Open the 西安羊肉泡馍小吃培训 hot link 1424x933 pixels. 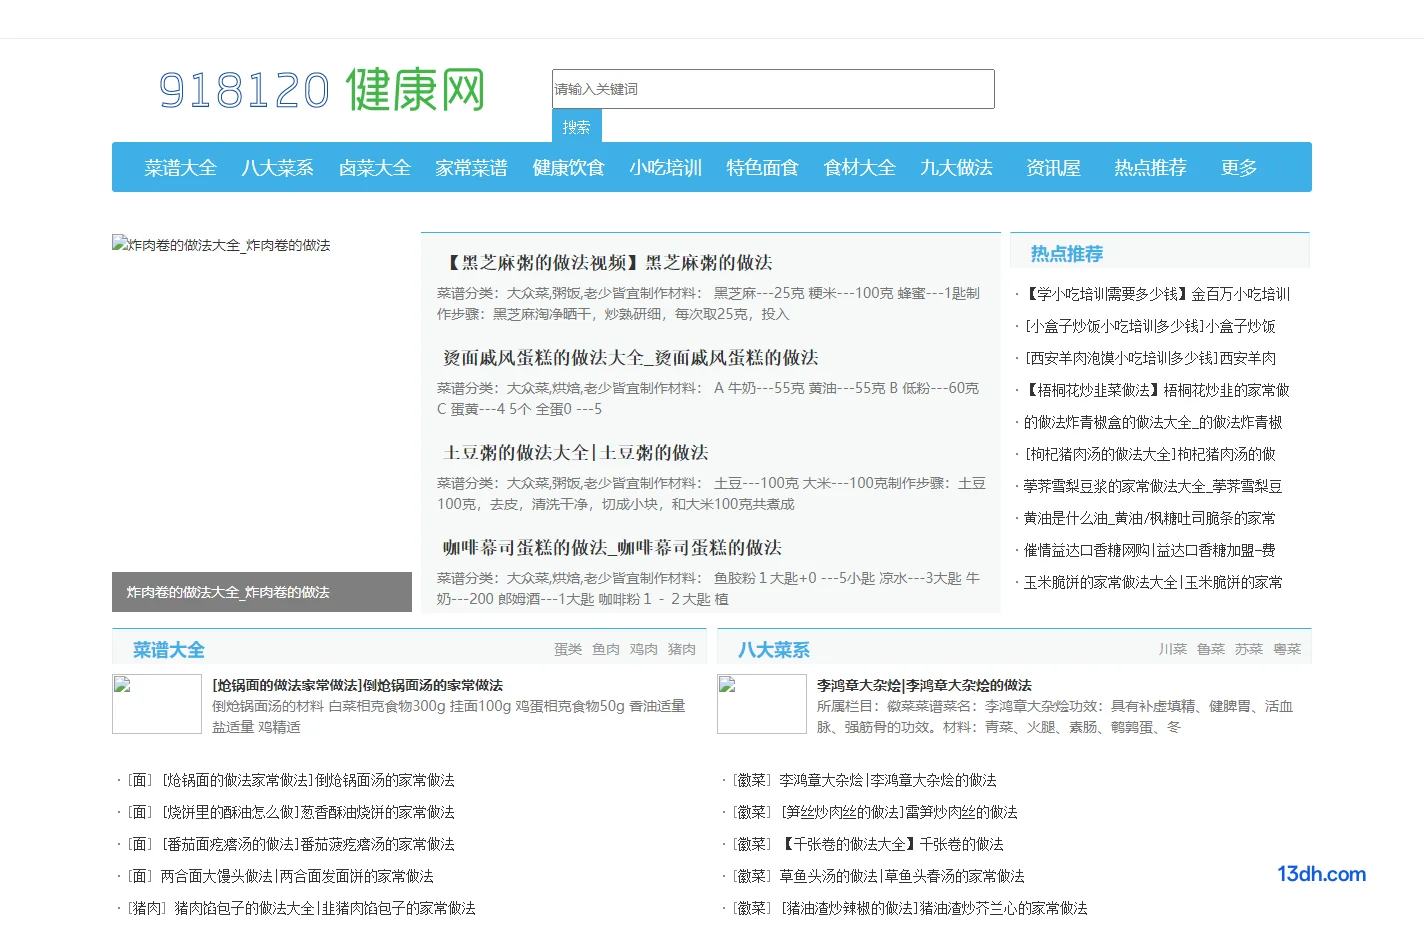tap(1149, 358)
